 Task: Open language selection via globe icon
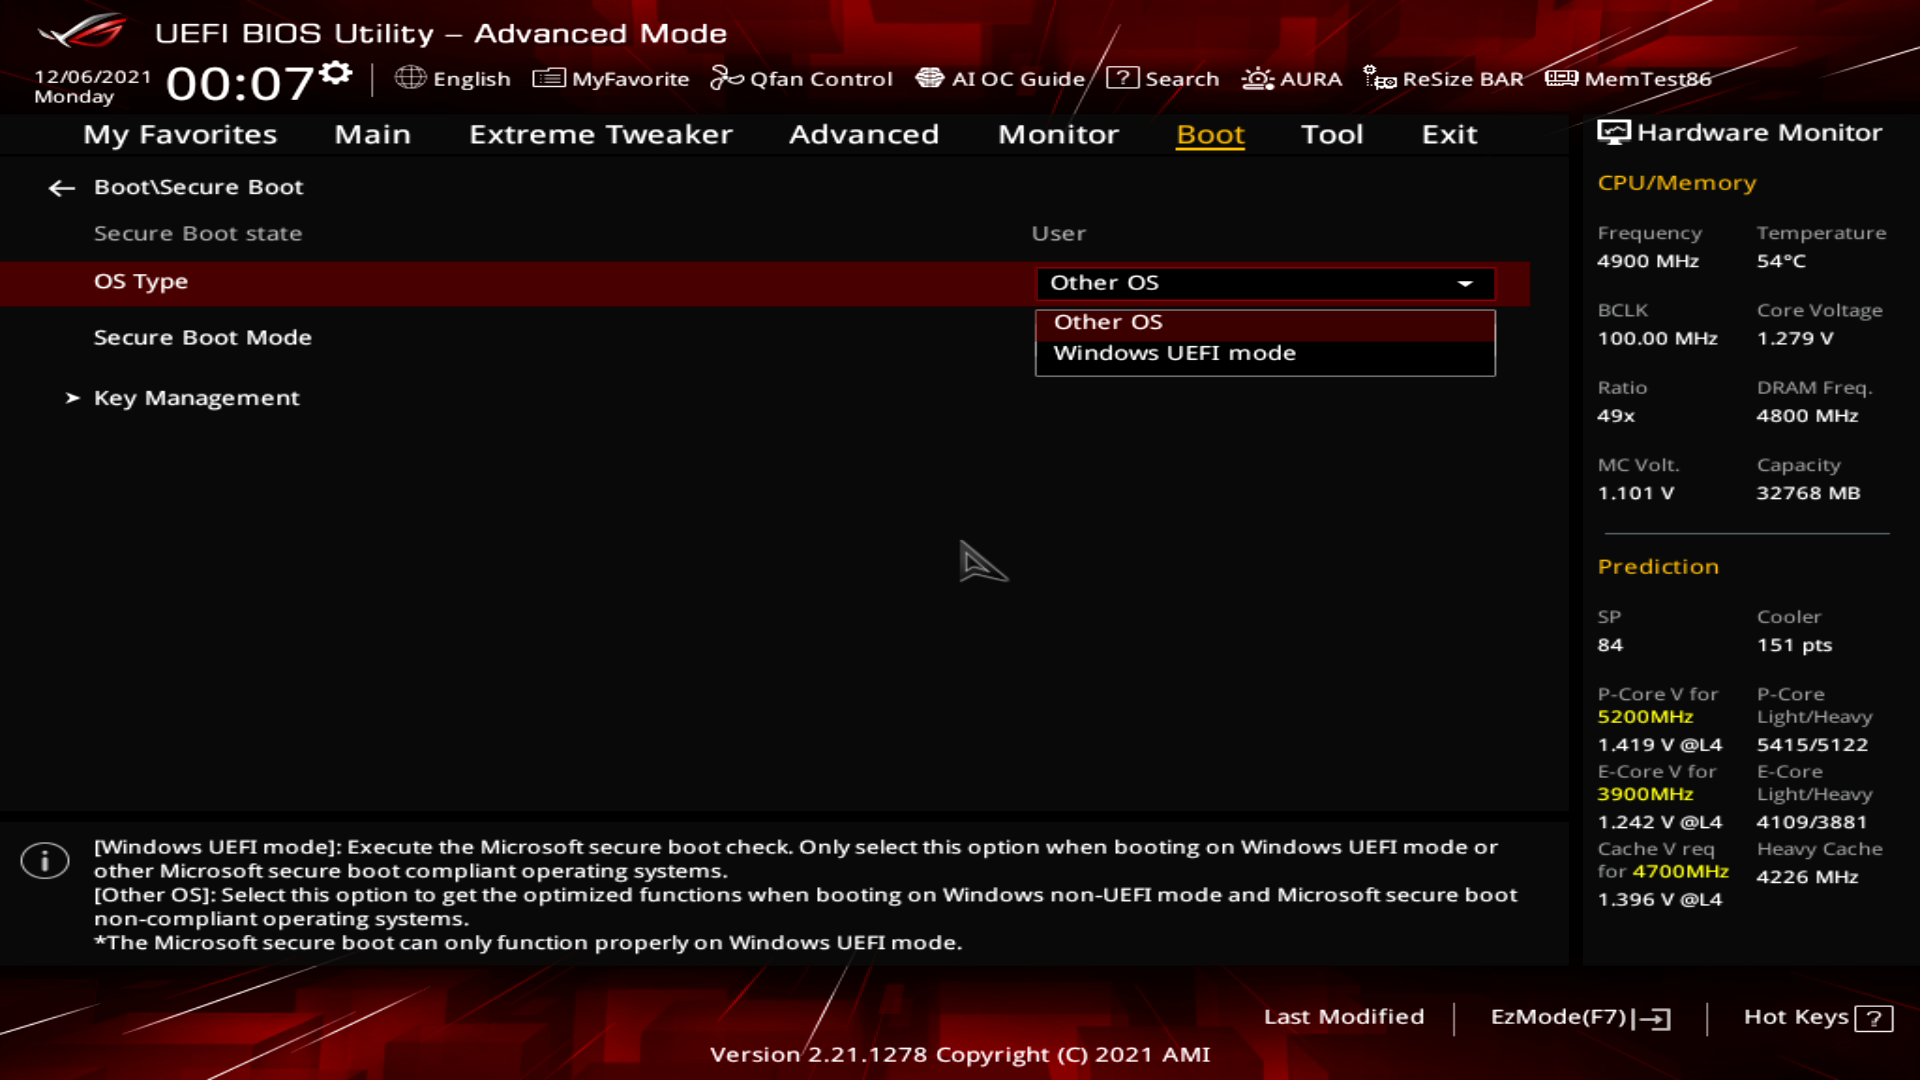click(x=410, y=78)
